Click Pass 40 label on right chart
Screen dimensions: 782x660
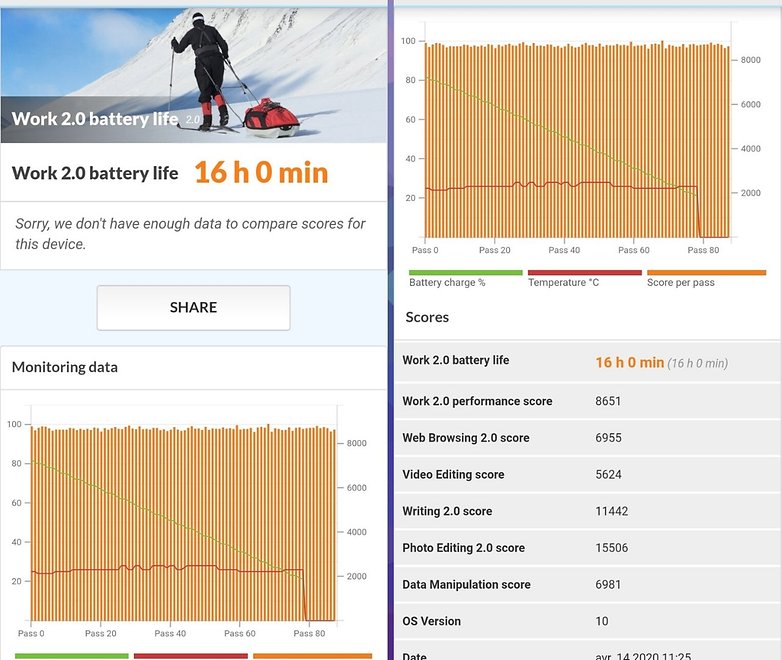pyautogui.click(x=564, y=250)
